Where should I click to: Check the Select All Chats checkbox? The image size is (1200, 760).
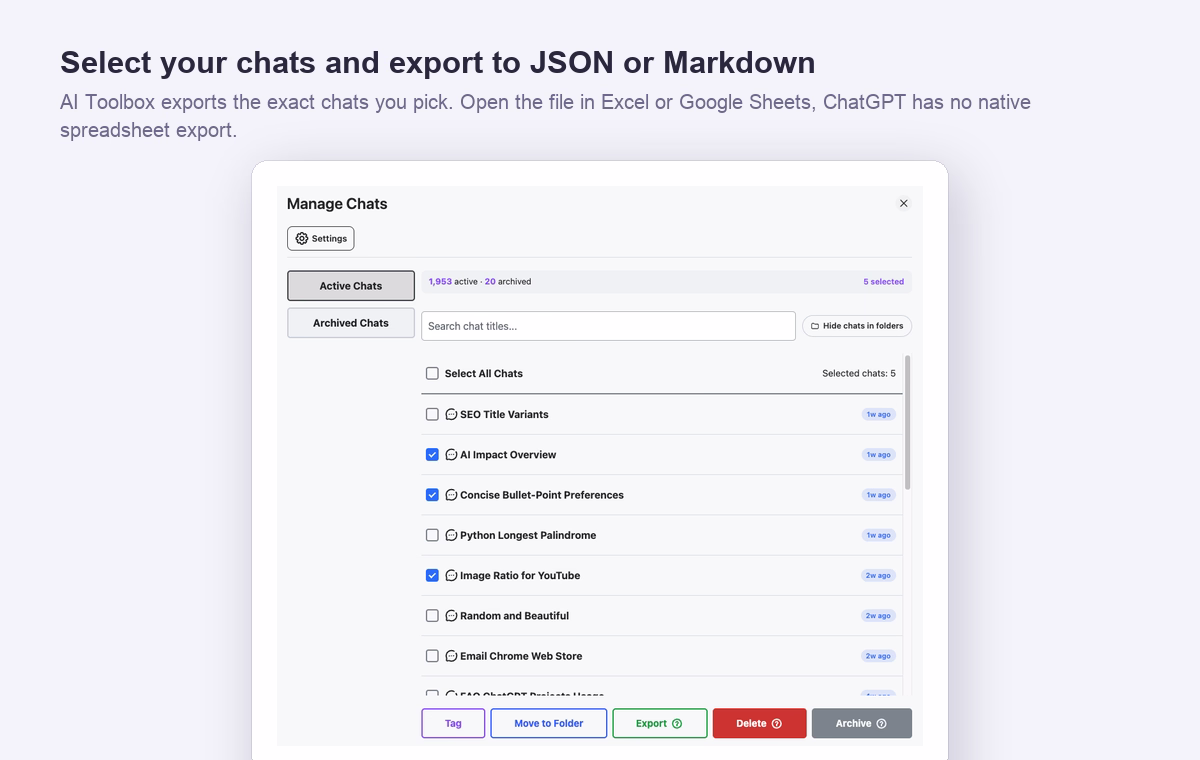coord(432,373)
